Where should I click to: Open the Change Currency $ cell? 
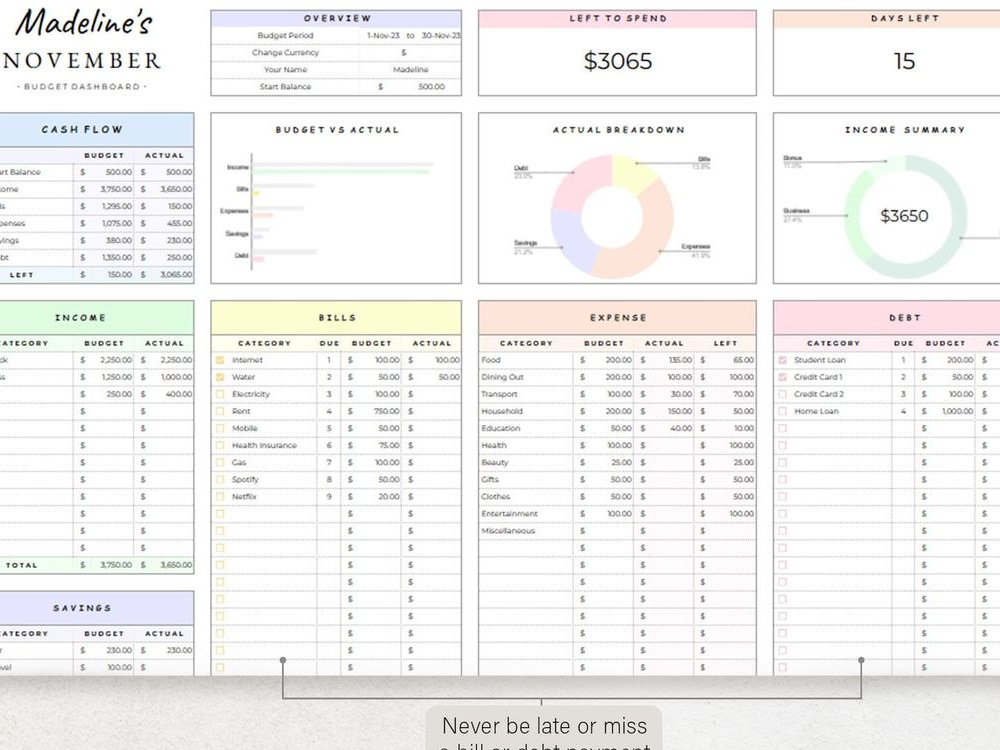click(x=410, y=53)
